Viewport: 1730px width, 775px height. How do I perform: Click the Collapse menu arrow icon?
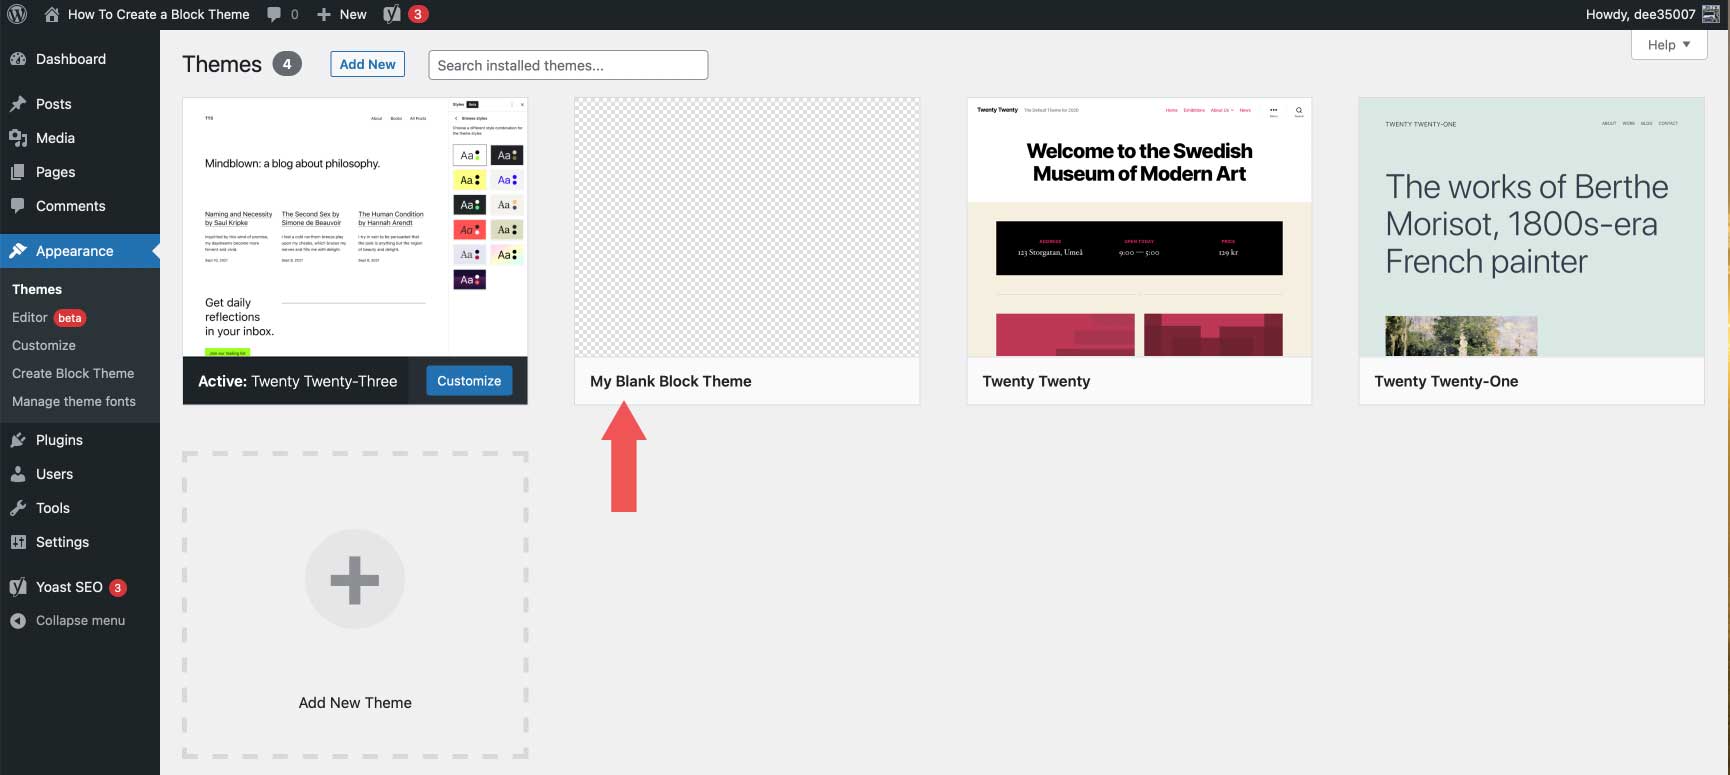click(18, 621)
